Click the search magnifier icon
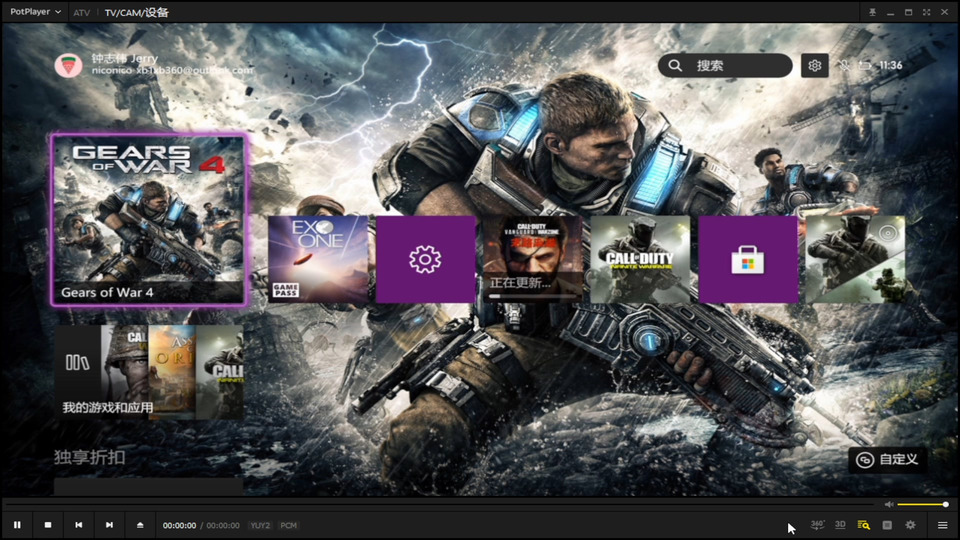 [x=675, y=66]
